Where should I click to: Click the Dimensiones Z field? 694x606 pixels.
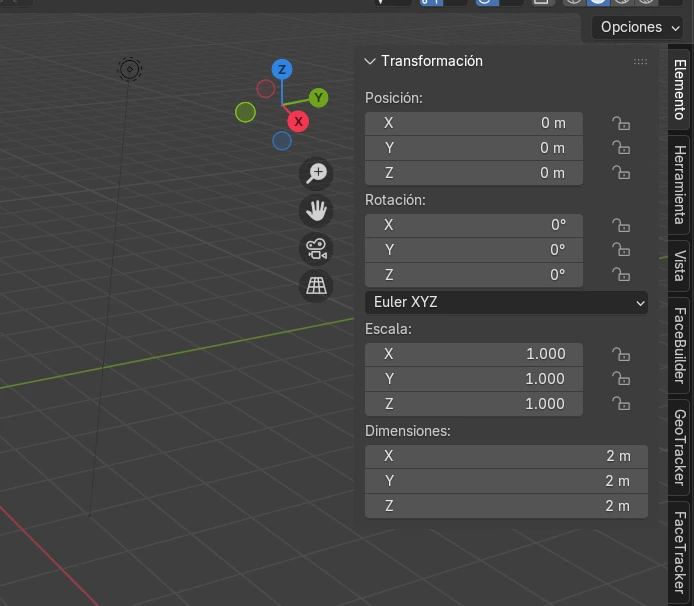point(507,506)
